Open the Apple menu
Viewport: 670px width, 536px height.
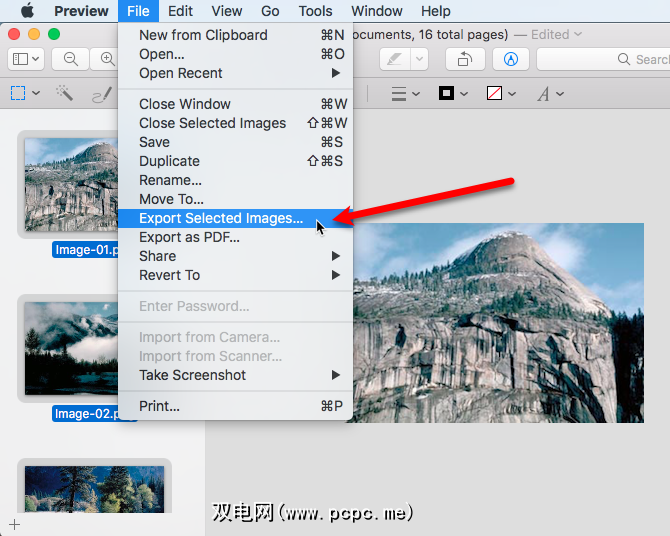click(x=27, y=11)
